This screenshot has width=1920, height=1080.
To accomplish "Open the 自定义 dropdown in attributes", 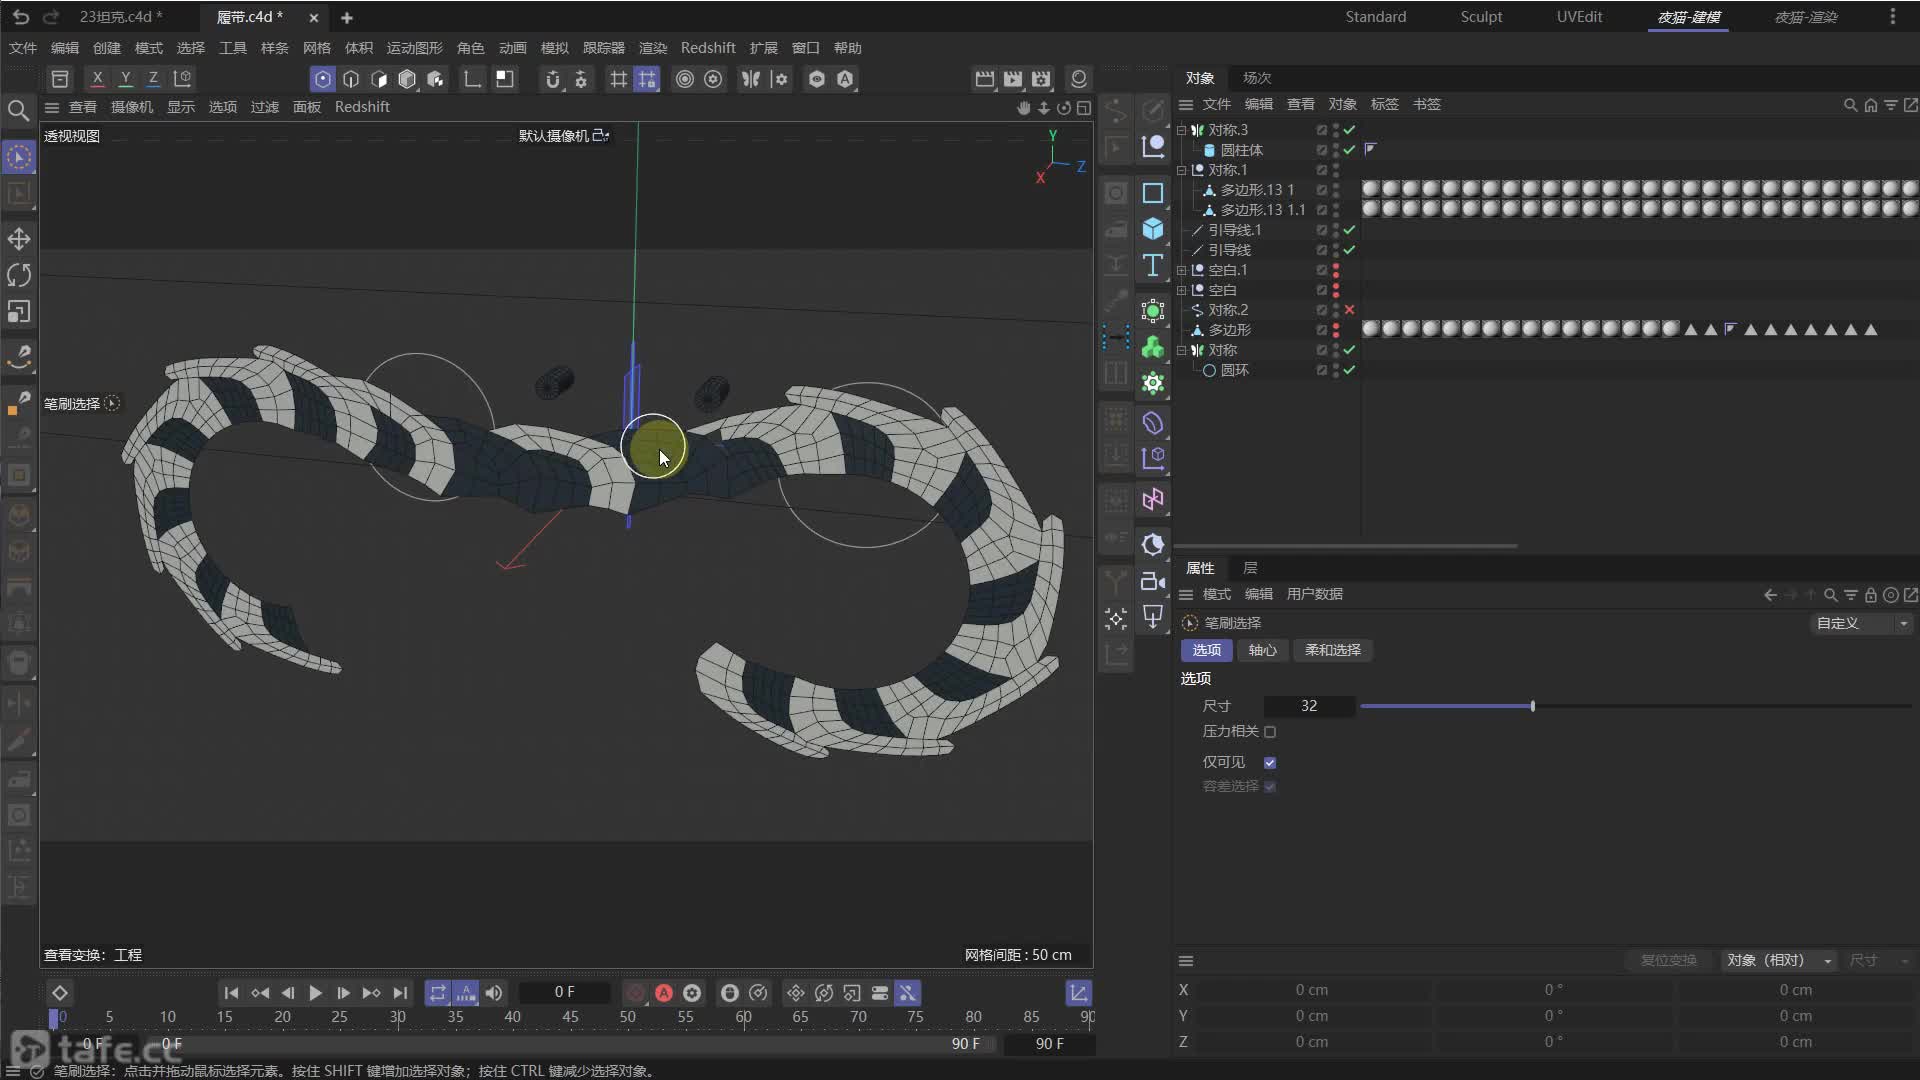I will (1862, 623).
